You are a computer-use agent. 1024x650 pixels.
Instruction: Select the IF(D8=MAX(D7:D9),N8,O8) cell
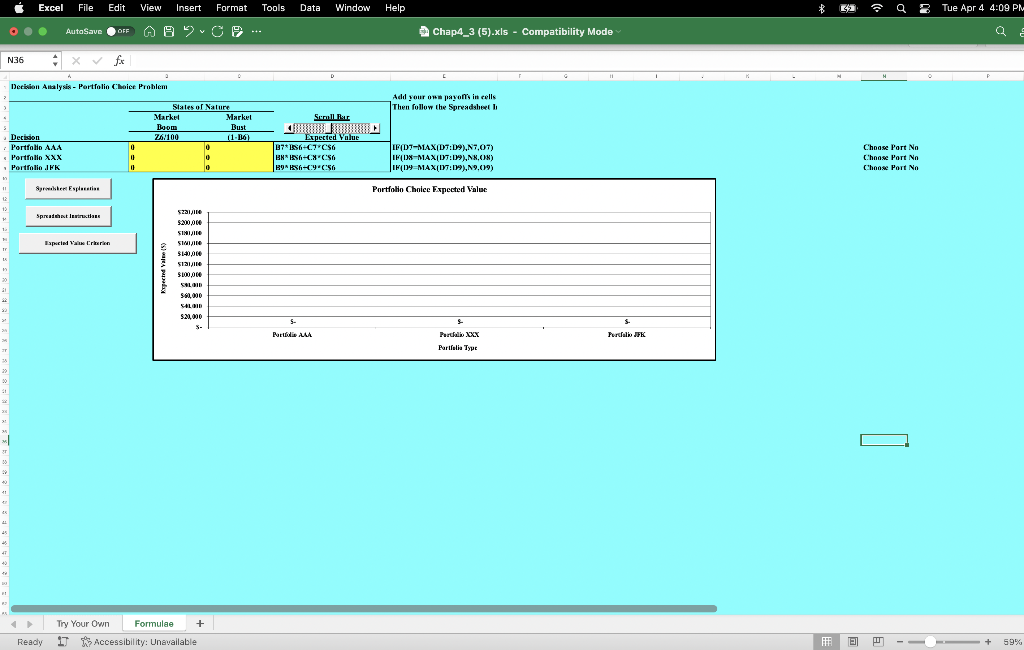point(443,157)
